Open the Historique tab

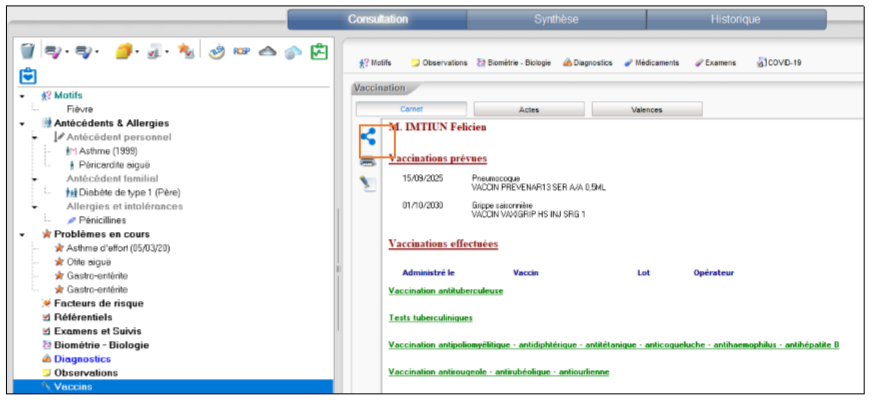735,19
